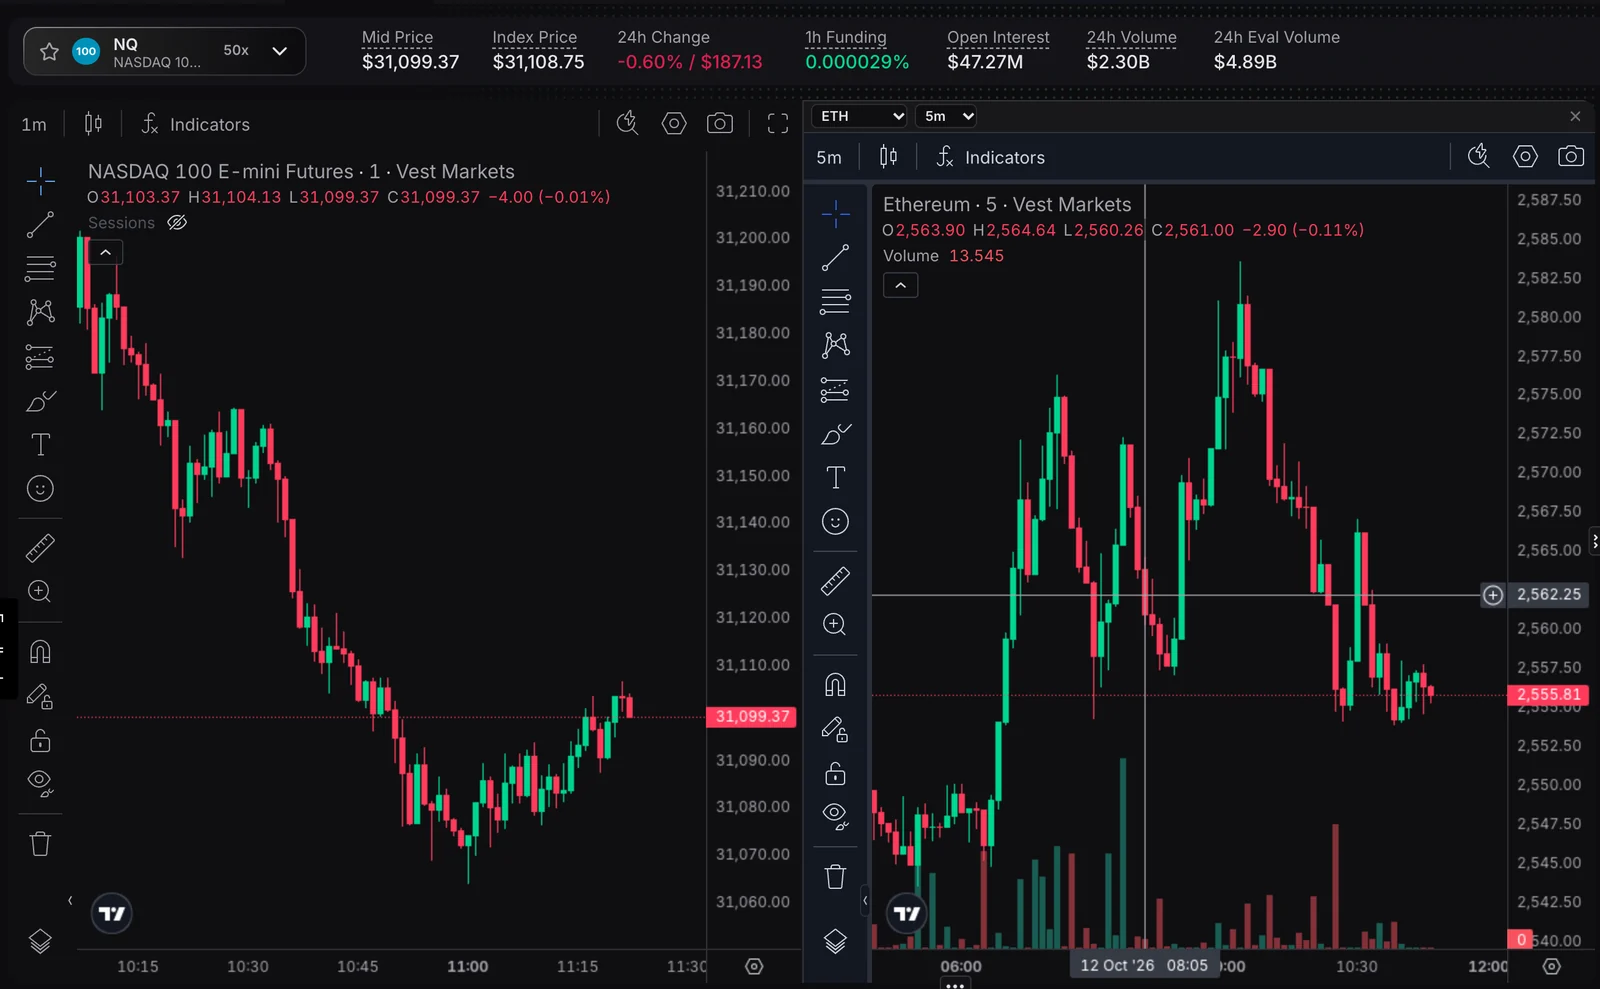This screenshot has height=989, width=1600.
Task: Close the Ethereum chart panel
Action: click(x=1575, y=116)
